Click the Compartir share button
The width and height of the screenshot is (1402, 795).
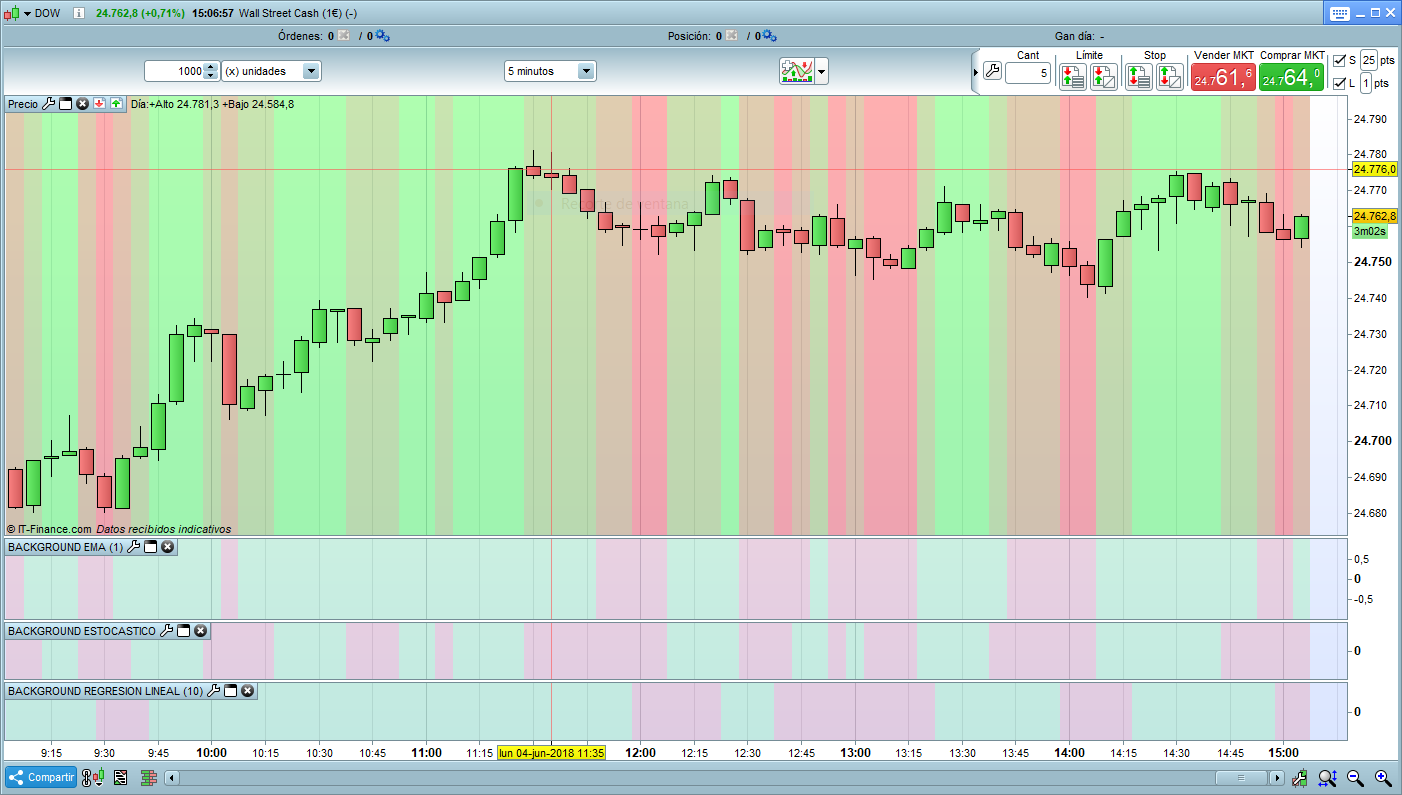tap(41, 777)
